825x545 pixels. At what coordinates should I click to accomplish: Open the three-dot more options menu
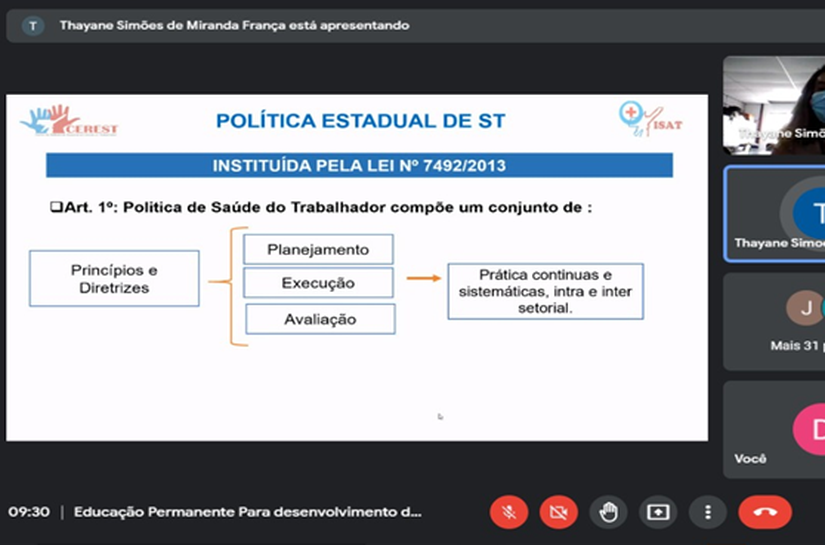(x=708, y=512)
